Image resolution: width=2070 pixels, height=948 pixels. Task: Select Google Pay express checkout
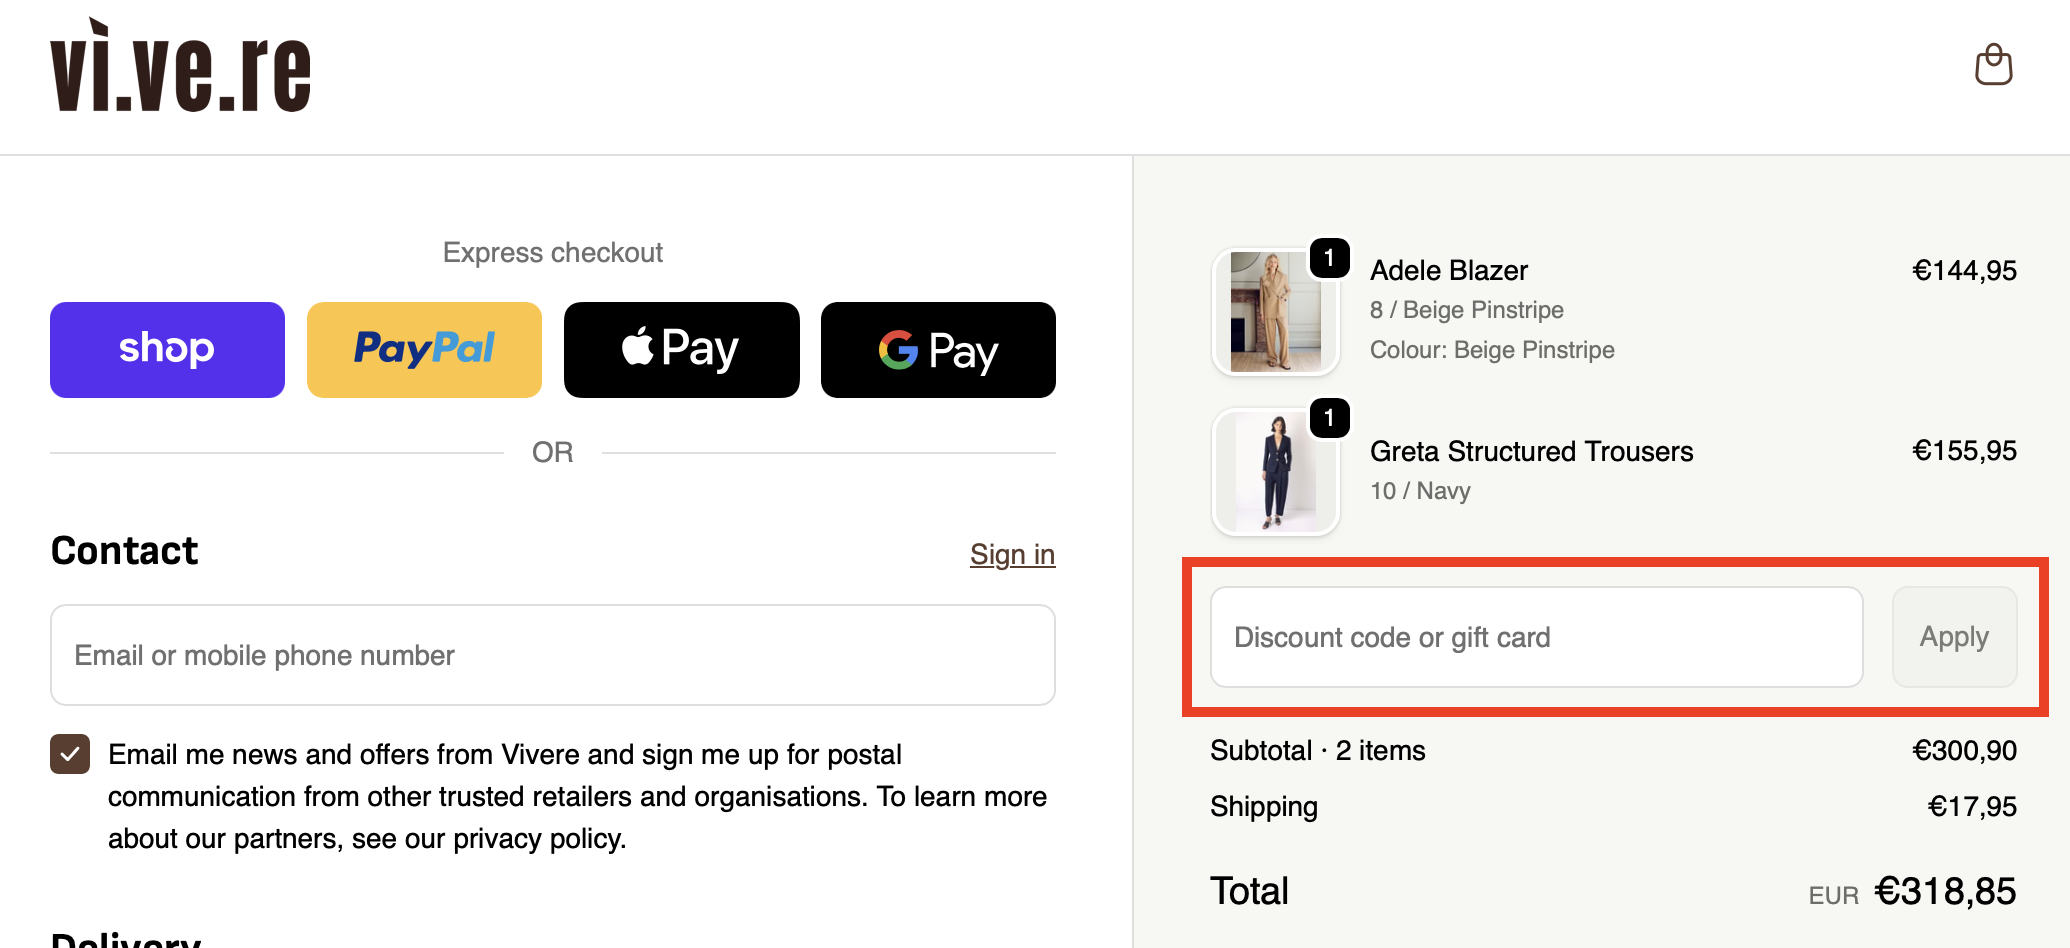pos(938,350)
